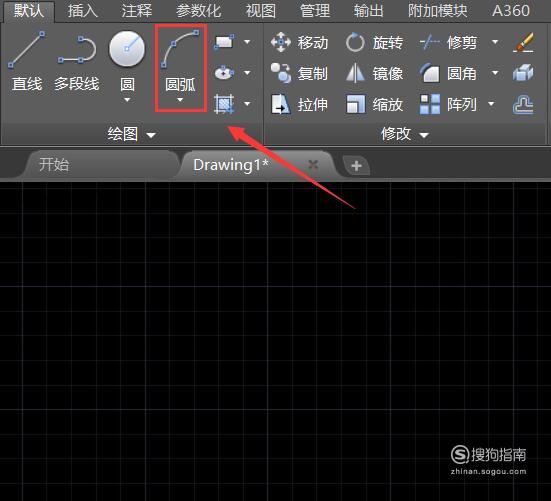Image resolution: width=551 pixels, height=501 pixels.
Task: Open the Add-ins (附加模块) ribbon tab
Action: 437,11
